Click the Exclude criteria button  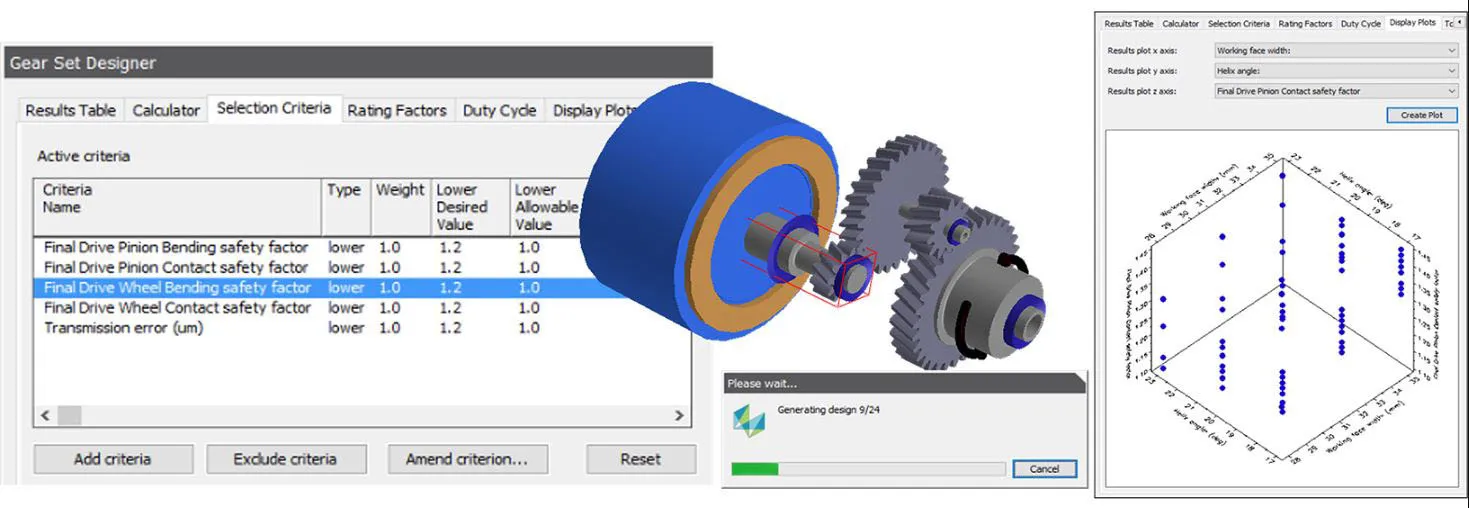(285, 459)
